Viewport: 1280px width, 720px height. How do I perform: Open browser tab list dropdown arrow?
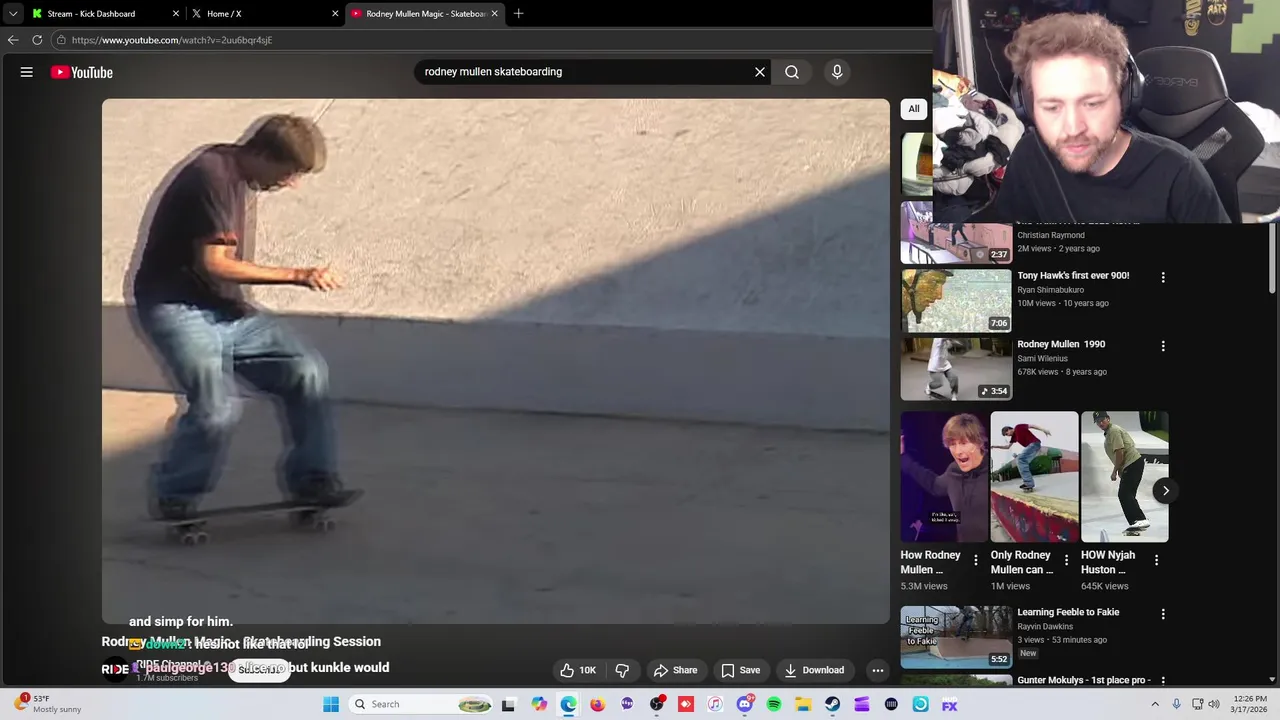tap(13, 14)
